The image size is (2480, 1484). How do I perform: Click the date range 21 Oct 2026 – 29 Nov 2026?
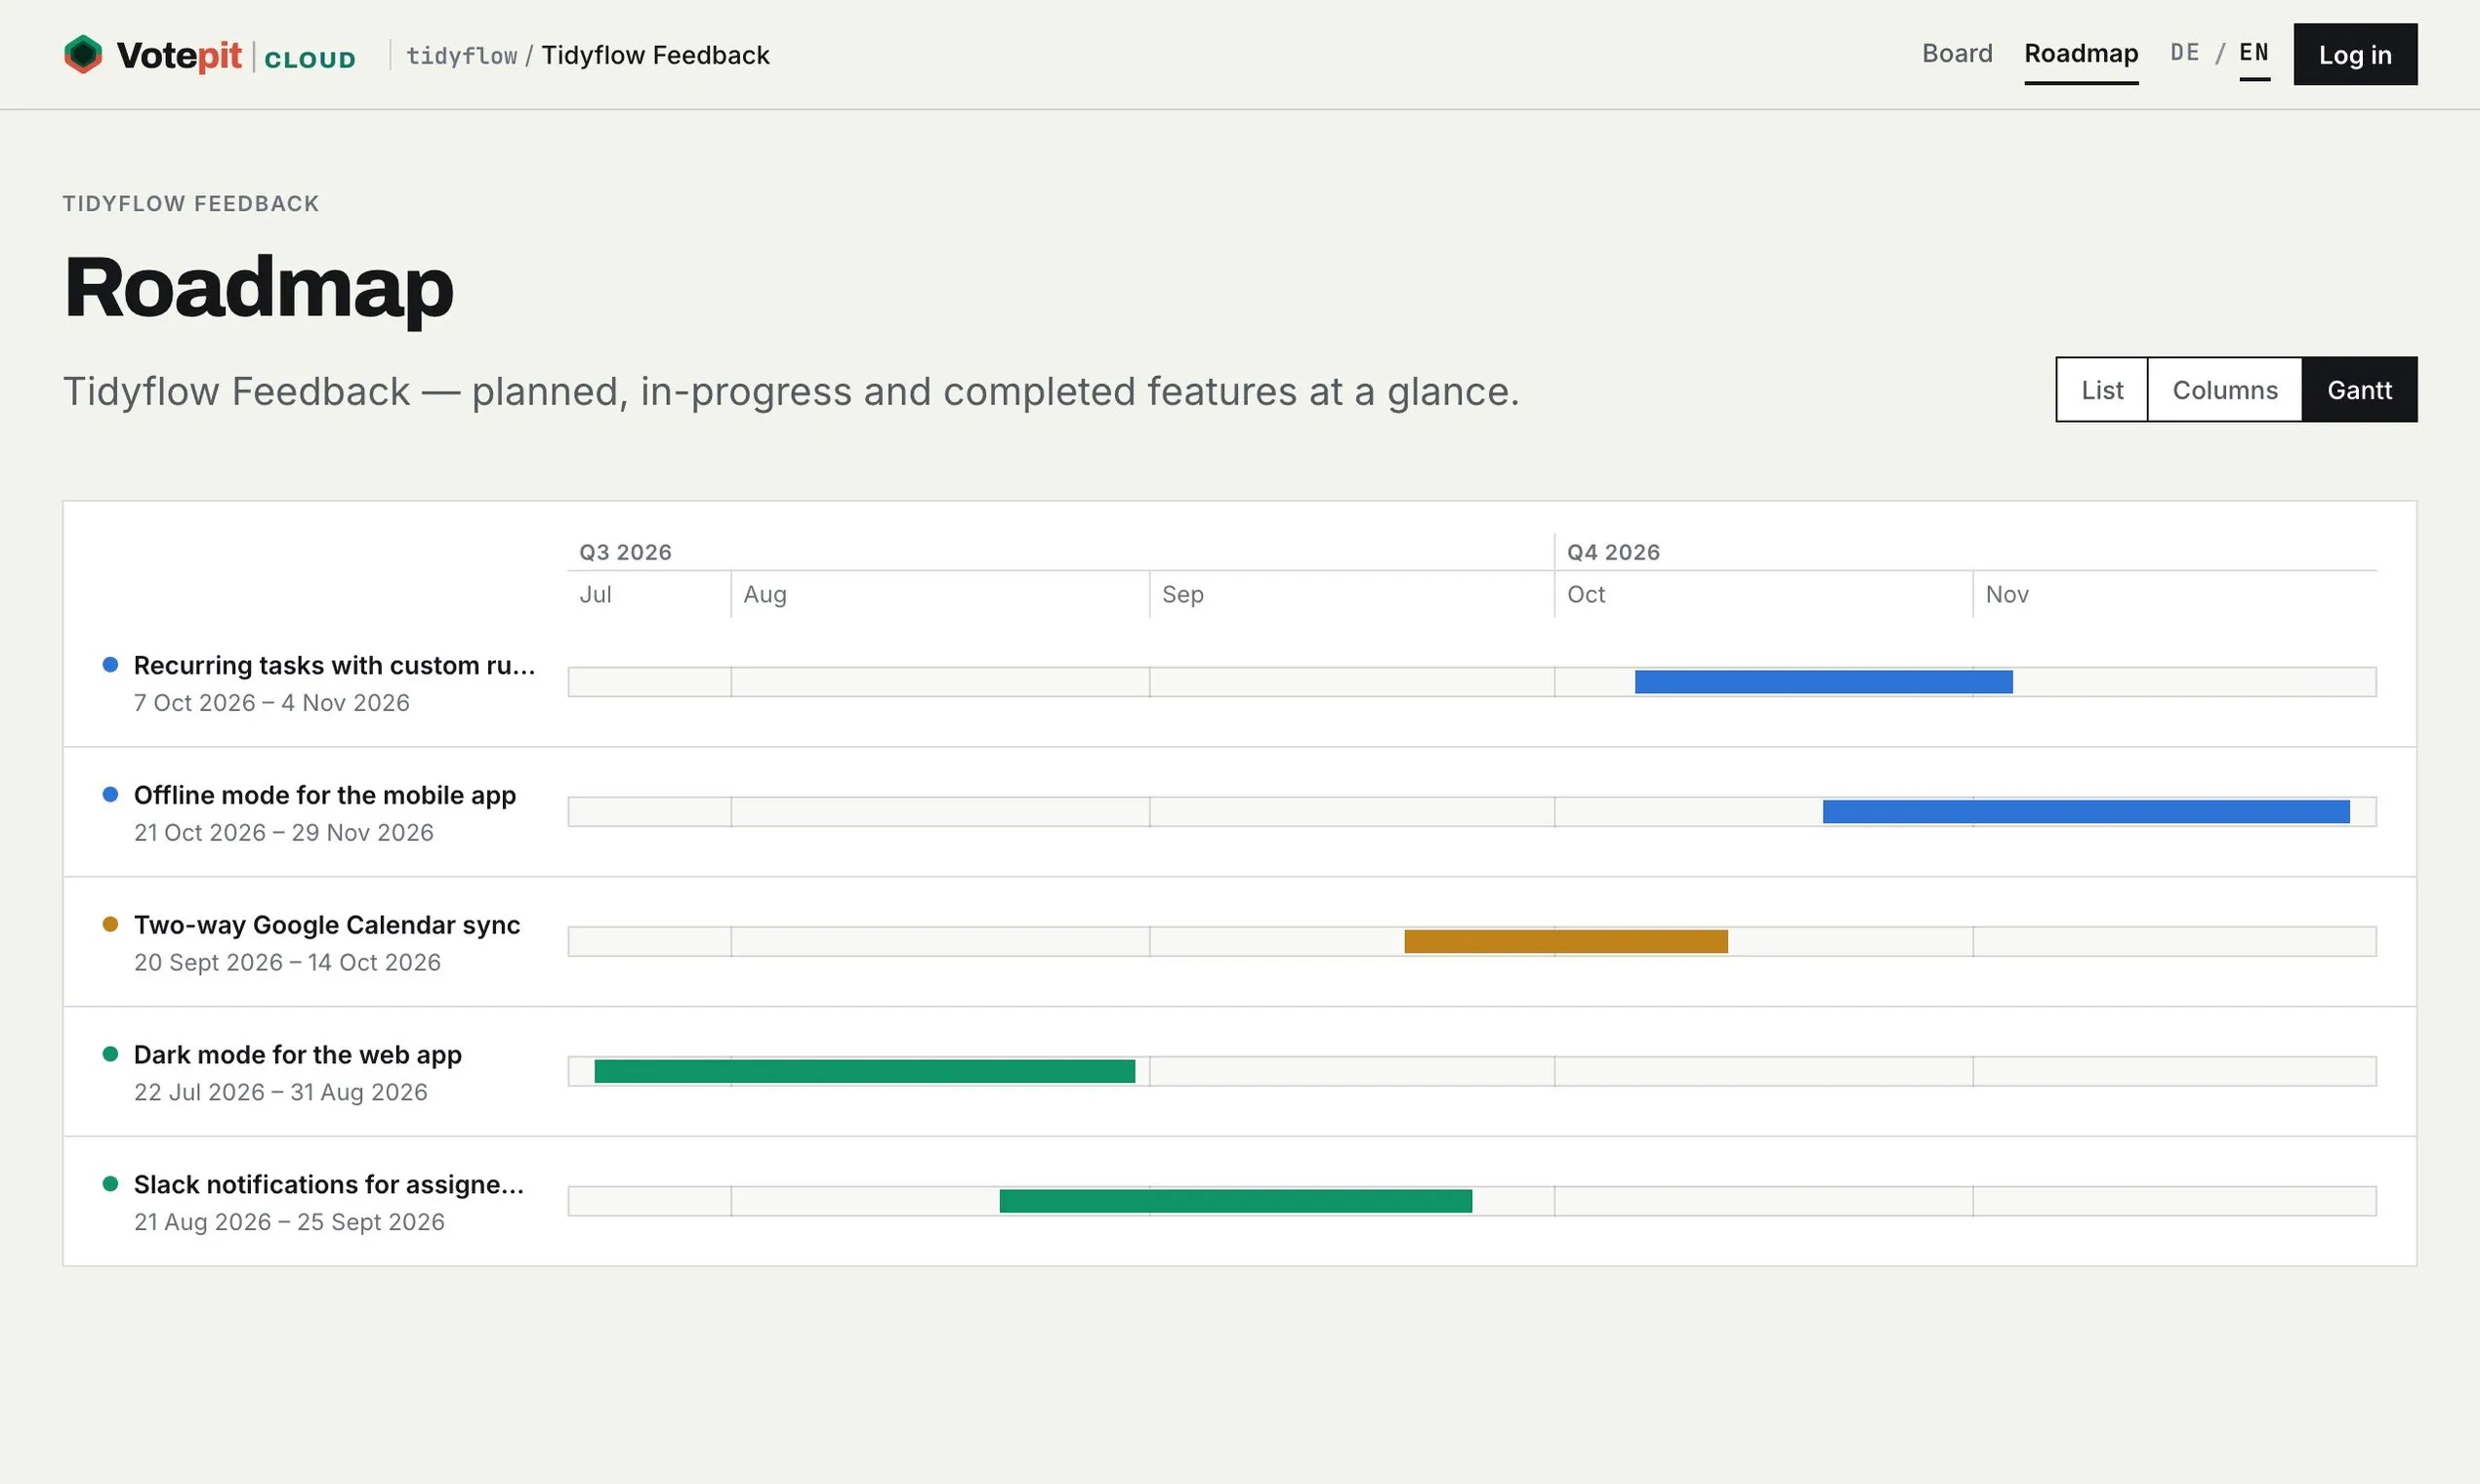point(284,833)
